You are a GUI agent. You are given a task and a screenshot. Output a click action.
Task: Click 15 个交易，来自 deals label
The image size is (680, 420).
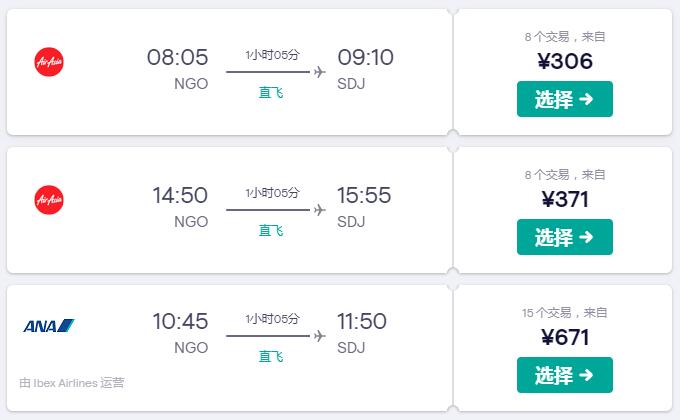point(565,312)
